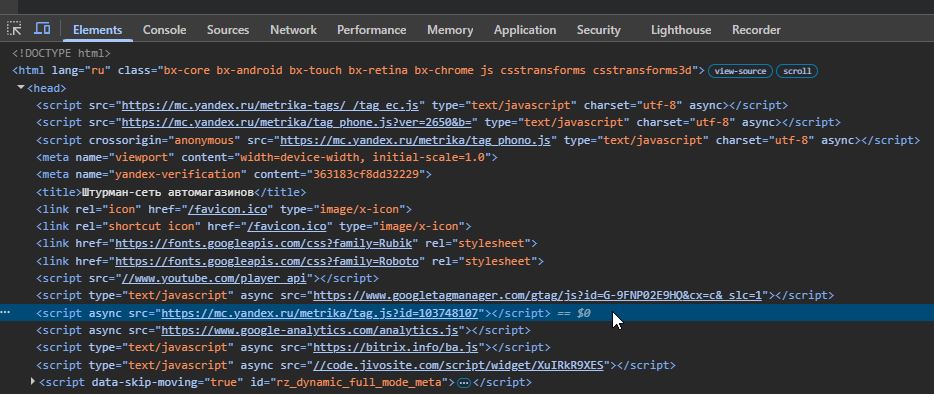Viewport: 934px width, 394px height.
Task: Open the Sources tab
Action: click(228, 30)
